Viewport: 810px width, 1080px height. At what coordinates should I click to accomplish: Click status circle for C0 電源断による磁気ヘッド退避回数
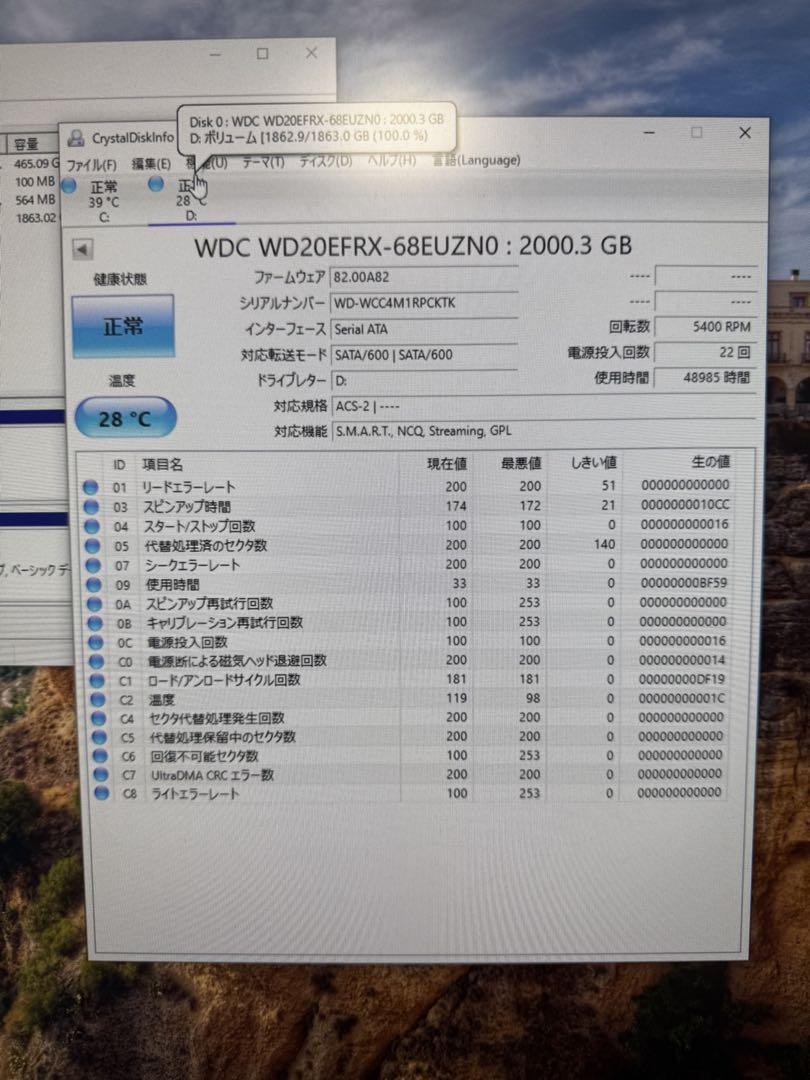pyautogui.click(x=96, y=661)
